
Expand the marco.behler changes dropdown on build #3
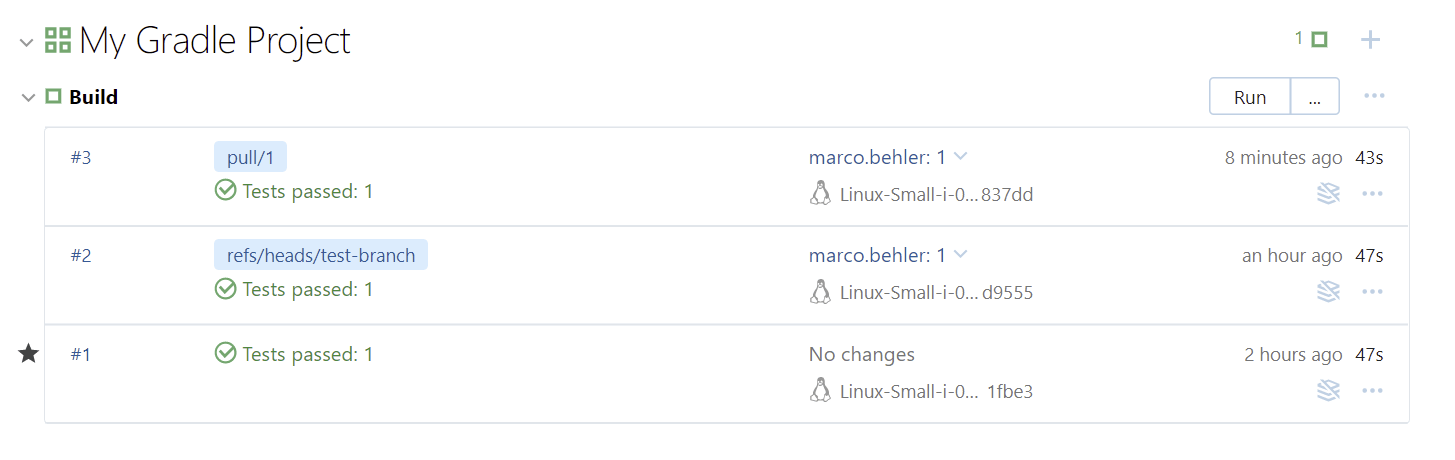pyautogui.click(x=961, y=157)
